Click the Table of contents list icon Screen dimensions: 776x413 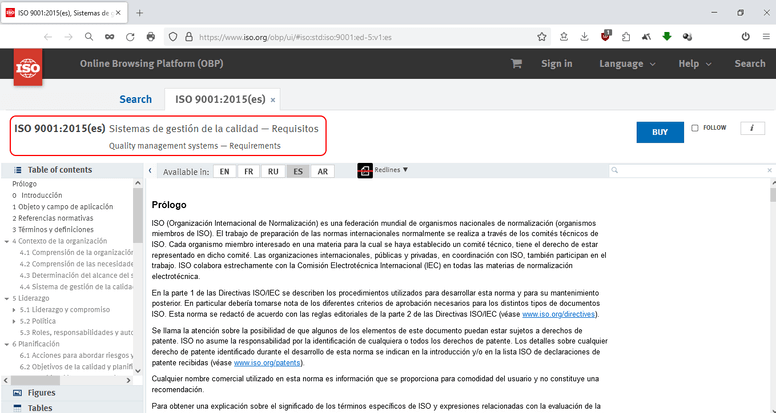(18, 170)
